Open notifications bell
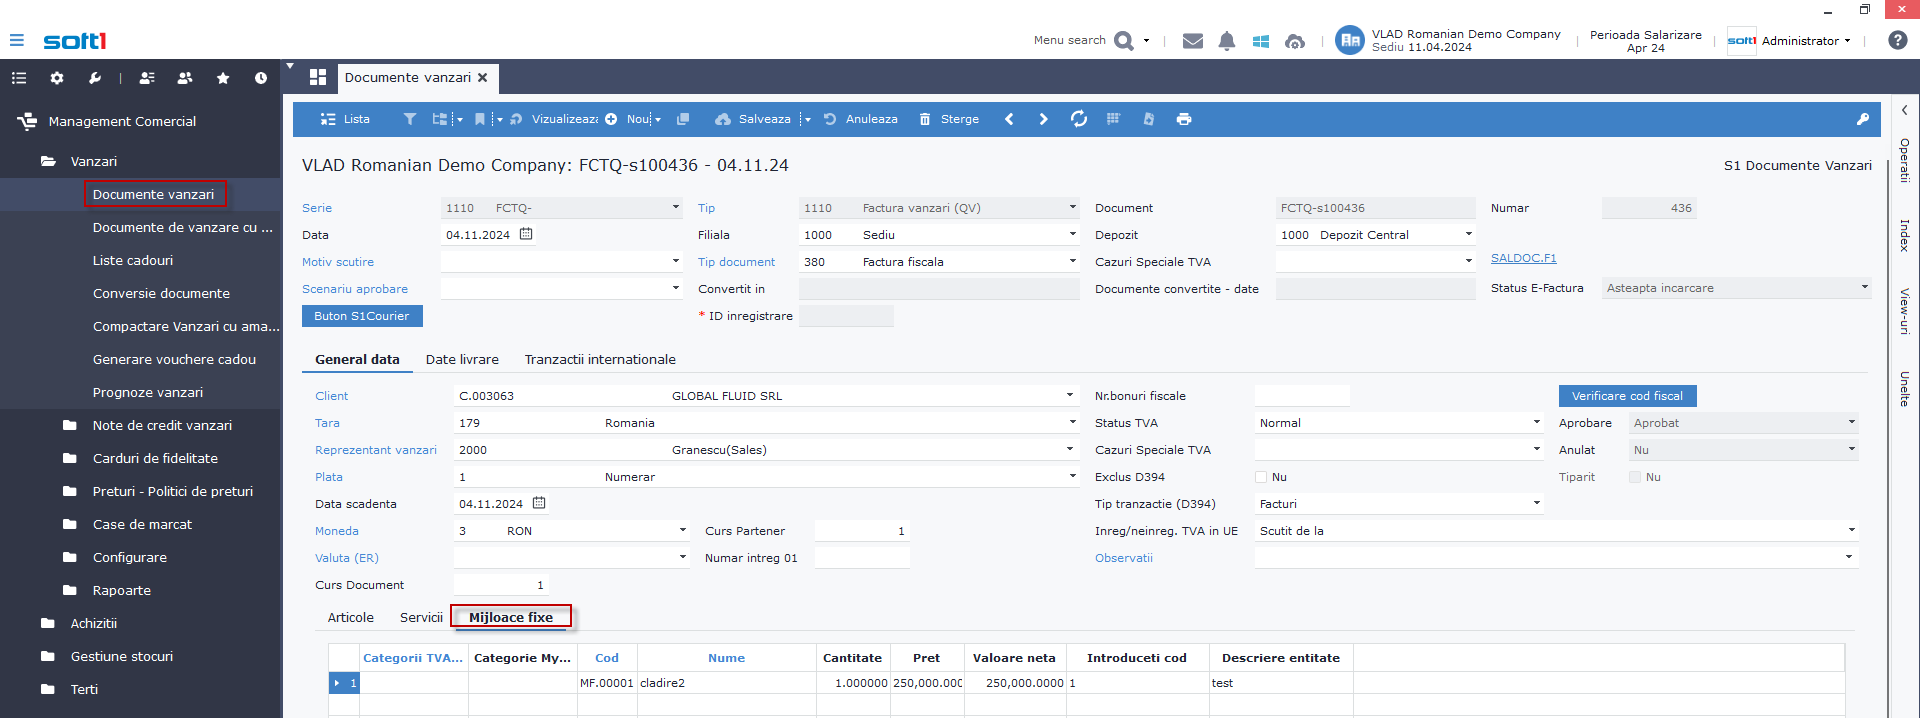This screenshot has height=718, width=1920. coord(1227,41)
